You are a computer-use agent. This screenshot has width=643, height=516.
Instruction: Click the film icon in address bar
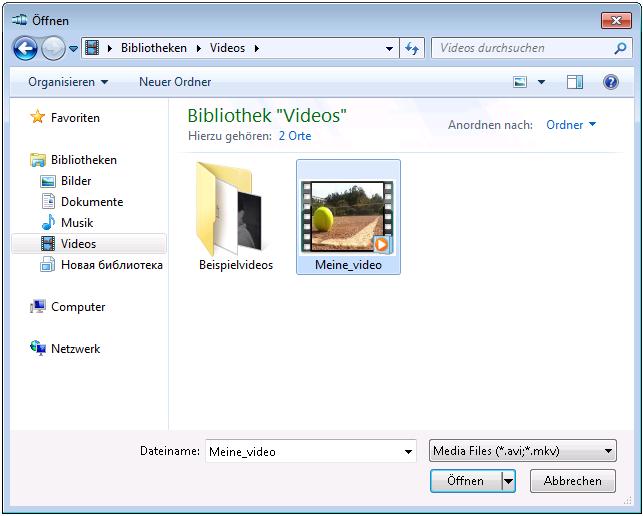tap(92, 48)
